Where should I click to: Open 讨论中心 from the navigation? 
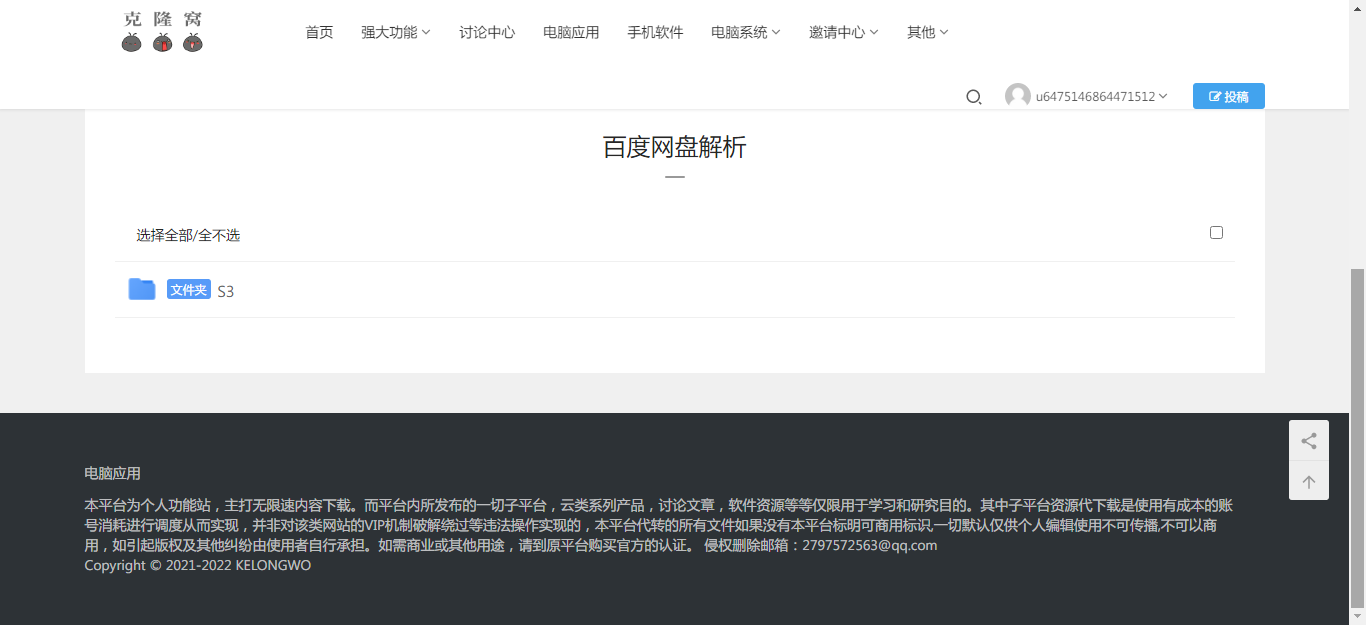487,32
